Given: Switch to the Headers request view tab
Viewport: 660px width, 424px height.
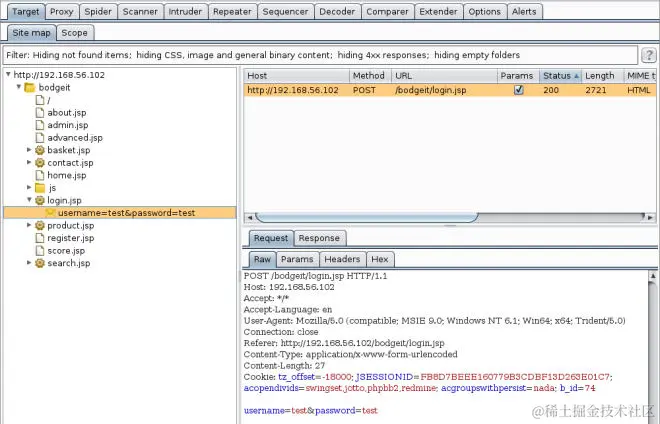Looking at the screenshot, I should (342, 259).
